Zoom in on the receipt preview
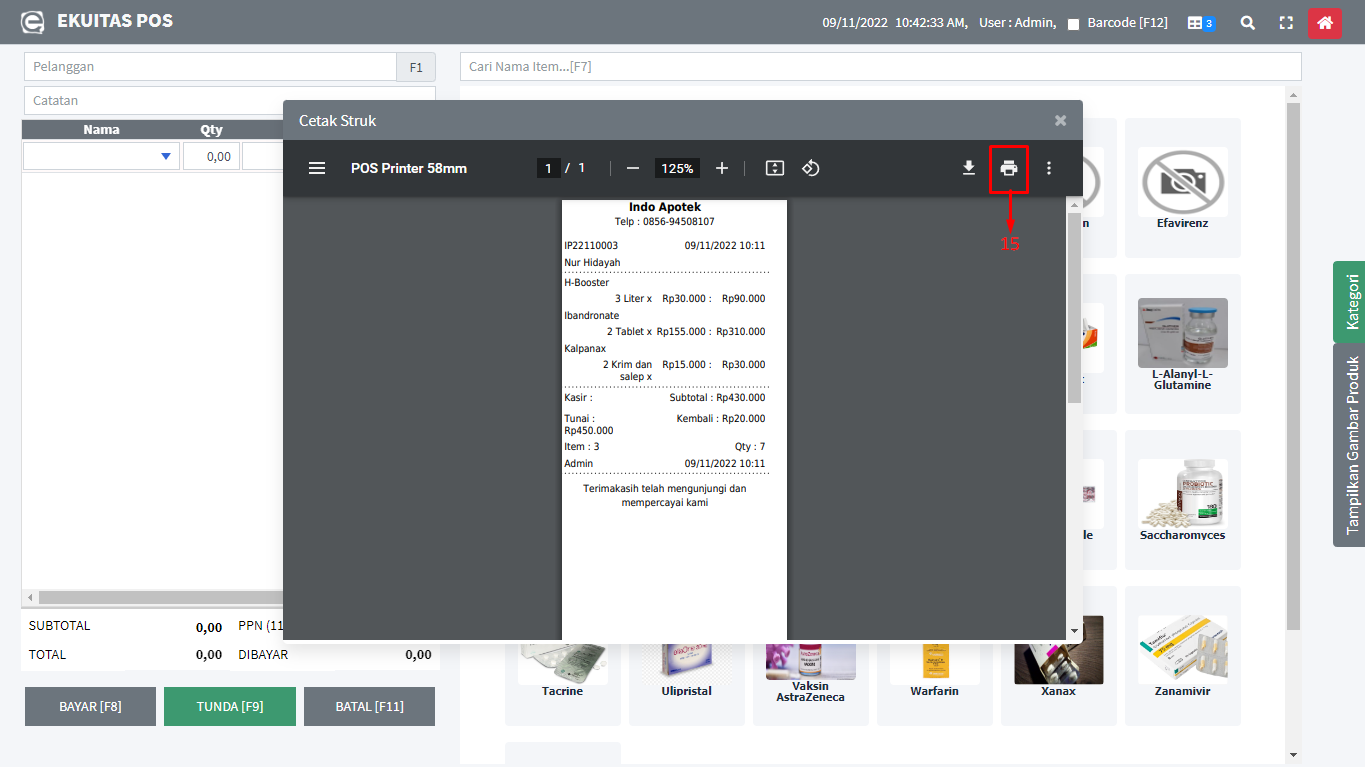Image resolution: width=1365 pixels, height=767 pixels. point(722,168)
